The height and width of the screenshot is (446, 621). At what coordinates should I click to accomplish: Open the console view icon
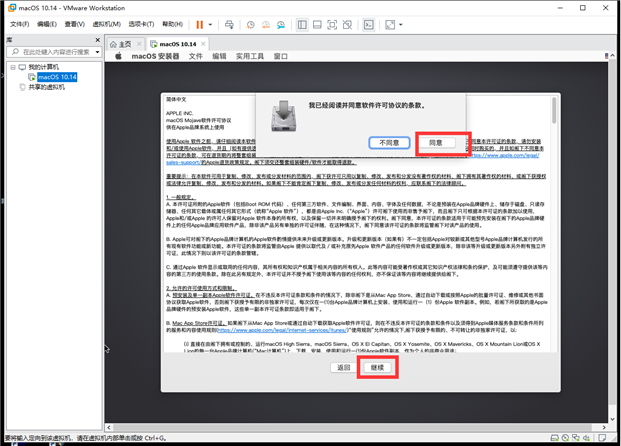[369, 25]
